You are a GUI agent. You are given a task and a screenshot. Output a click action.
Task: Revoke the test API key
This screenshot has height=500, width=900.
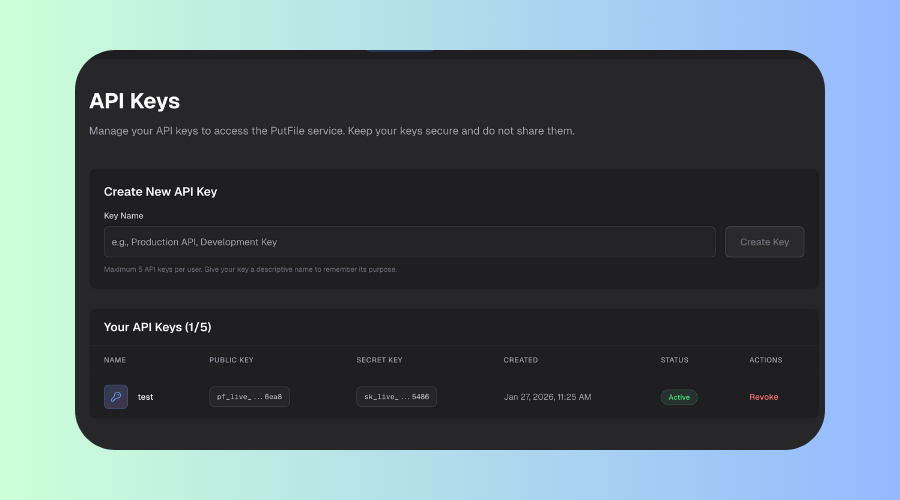763,397
